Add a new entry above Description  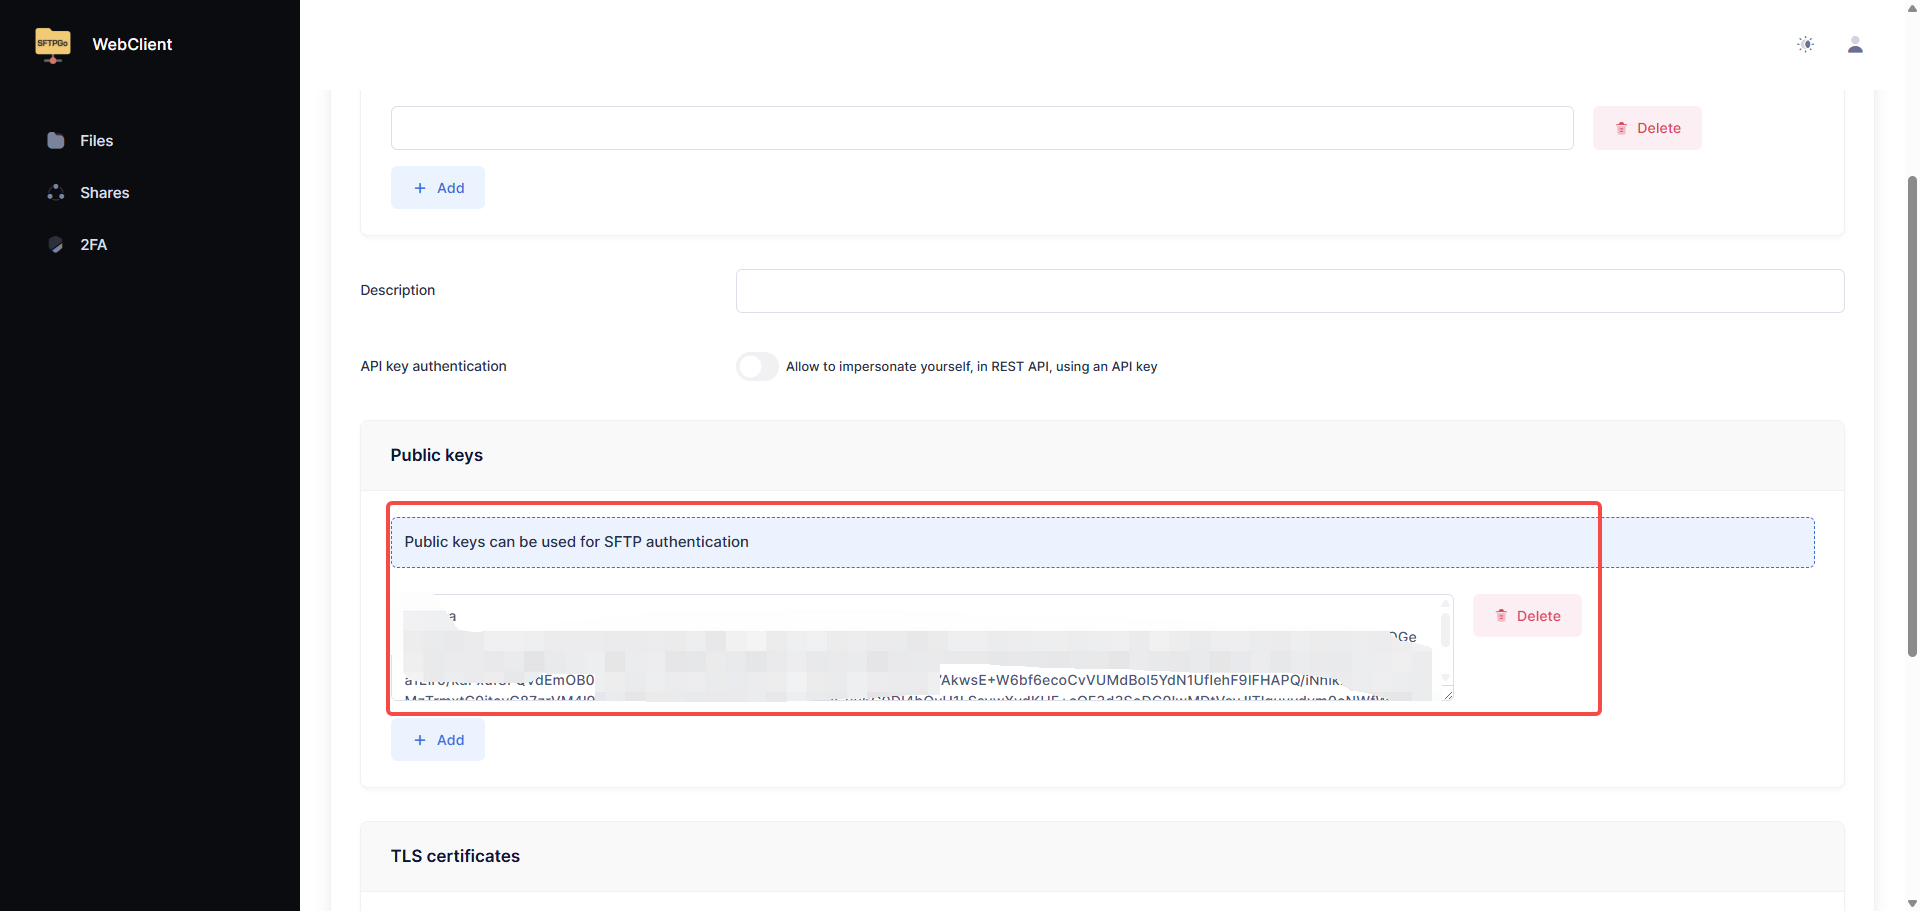pyautogui.click(x=438, y=188)
